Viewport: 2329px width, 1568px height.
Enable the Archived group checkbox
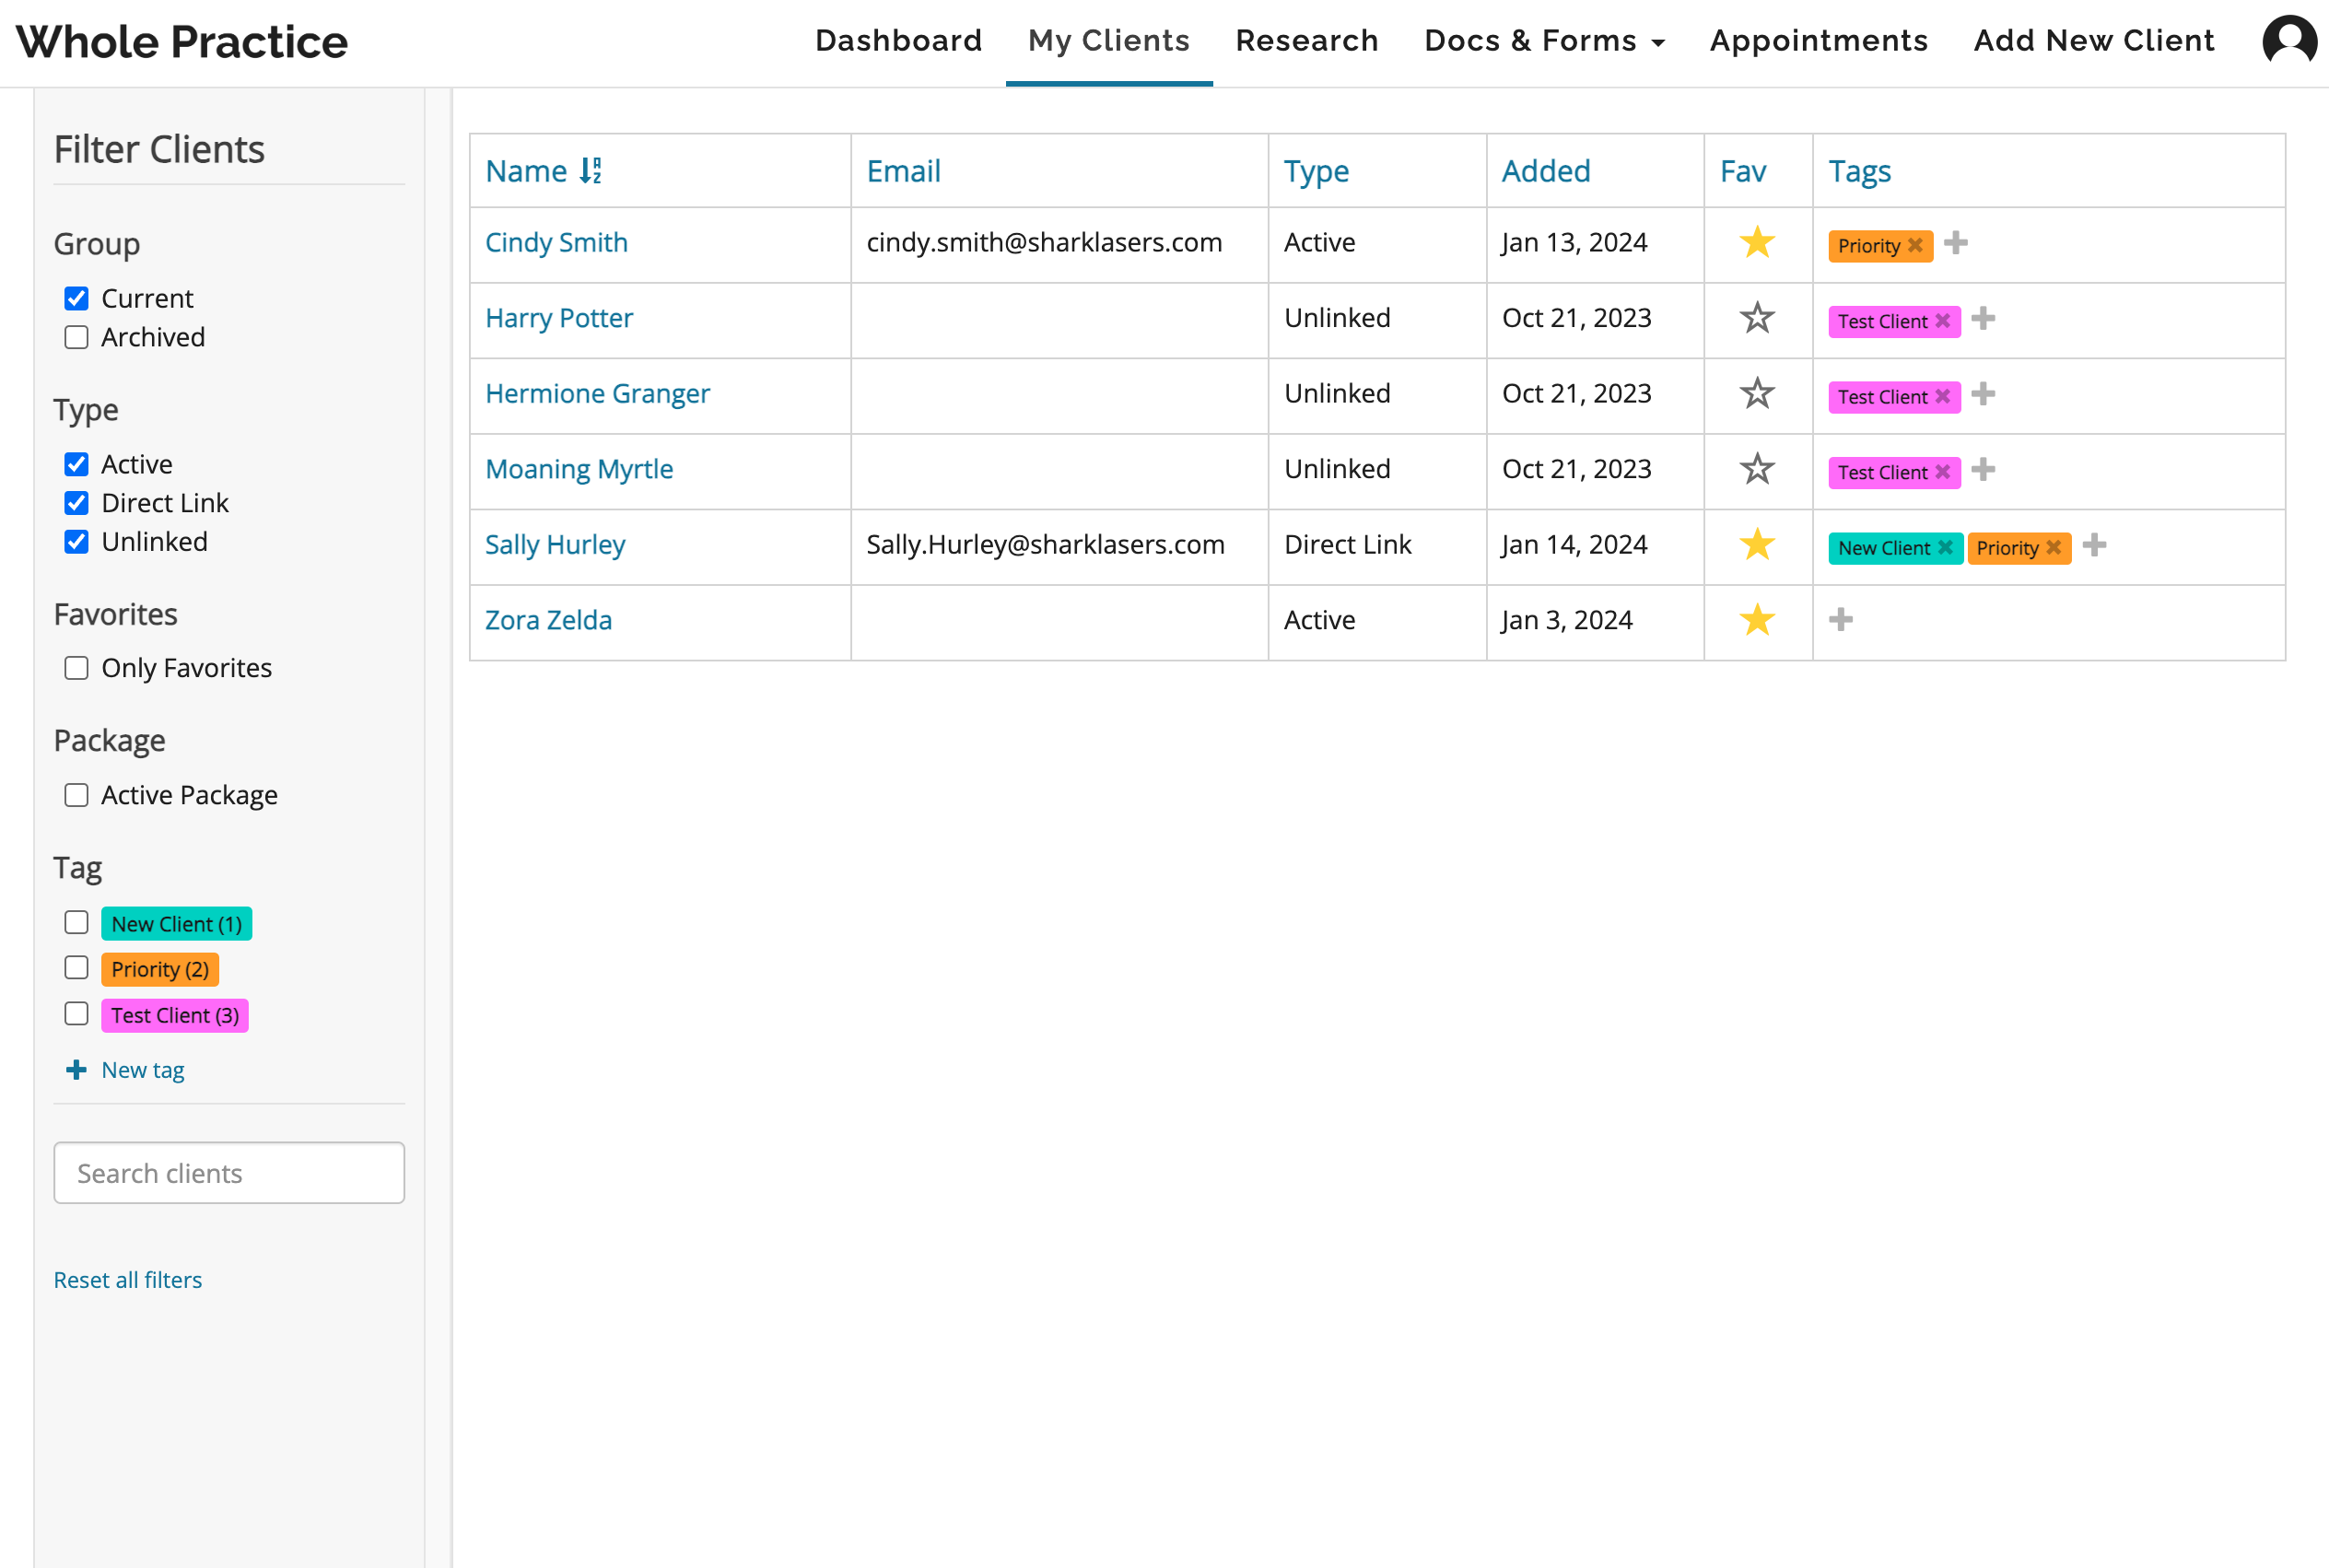76,337
